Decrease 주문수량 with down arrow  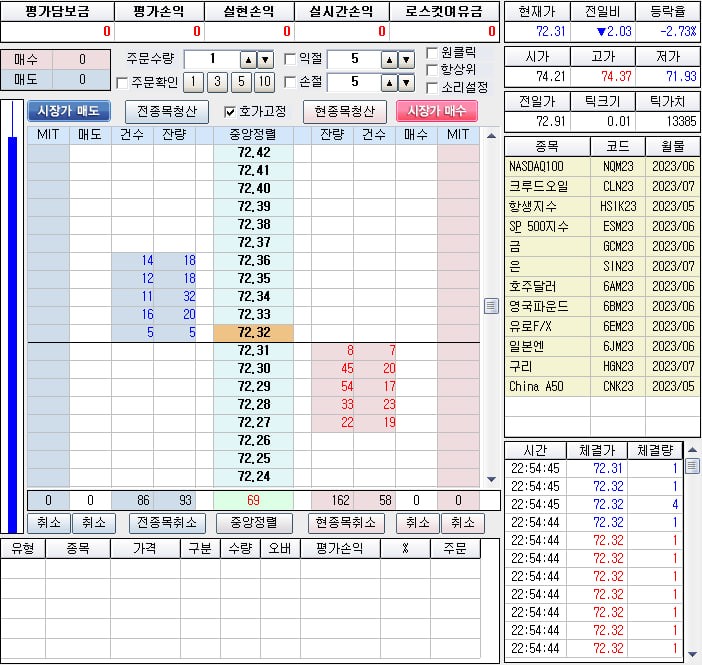265,59
